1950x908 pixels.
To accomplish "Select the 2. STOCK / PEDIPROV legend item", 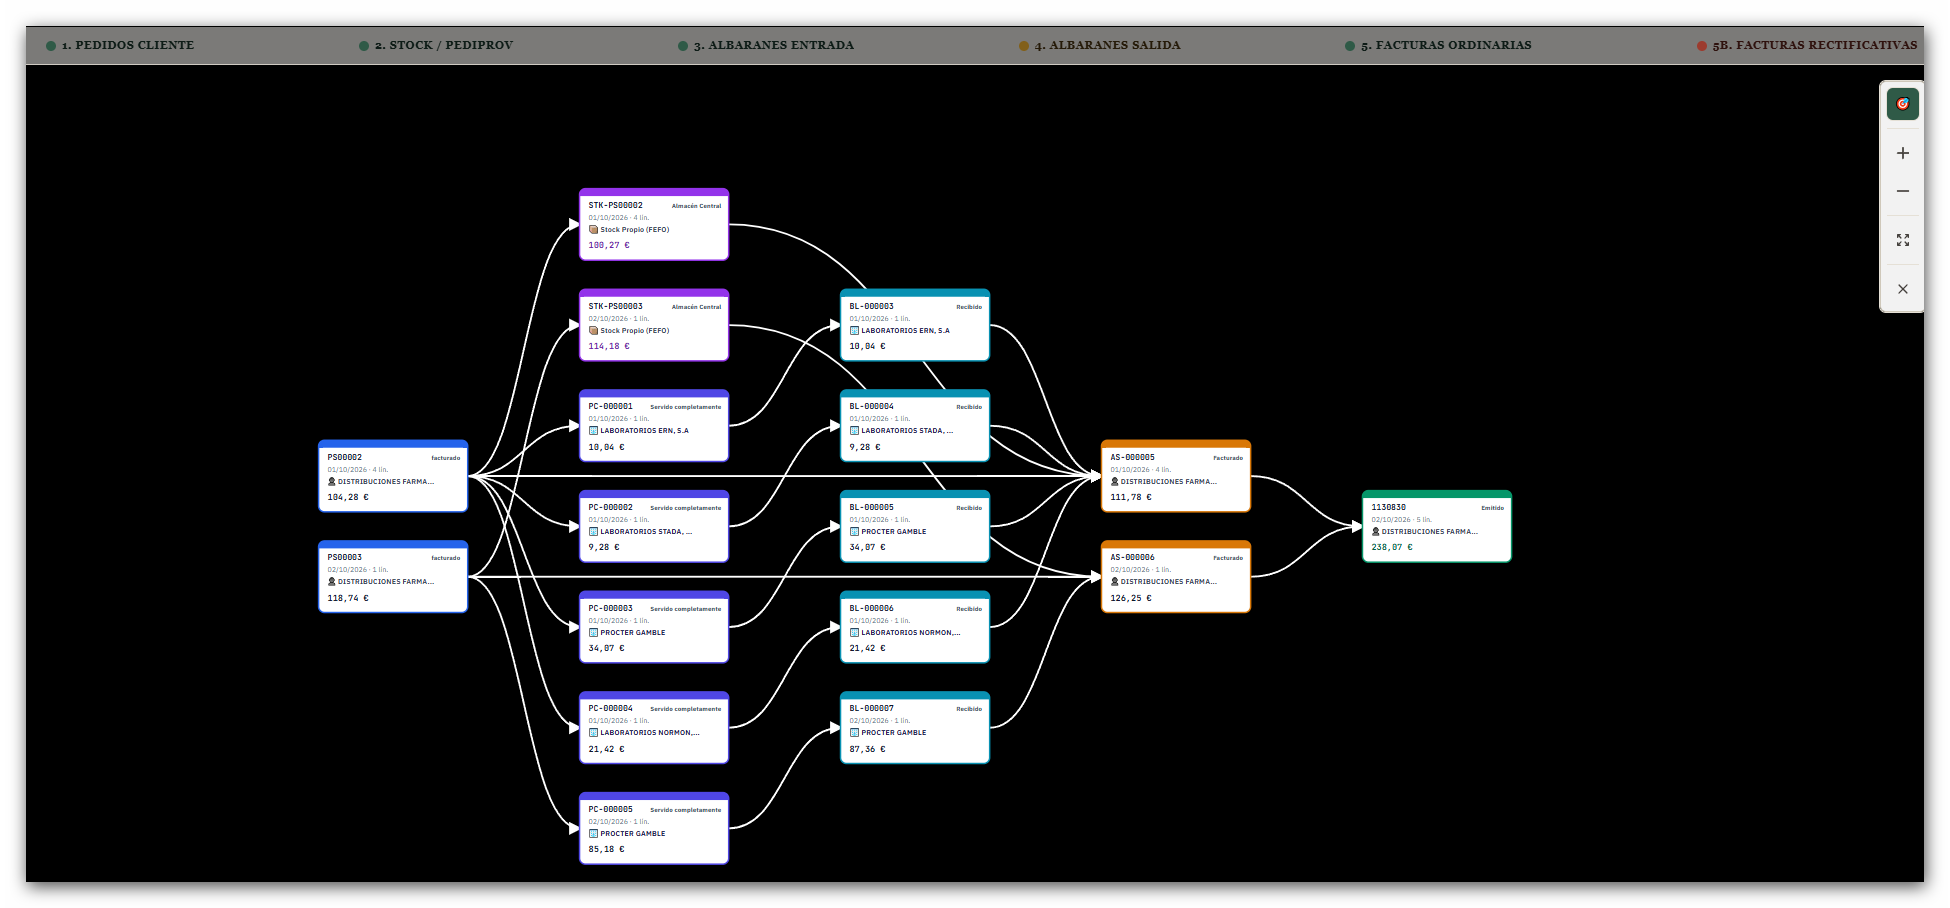I will (x=436, y=45).
